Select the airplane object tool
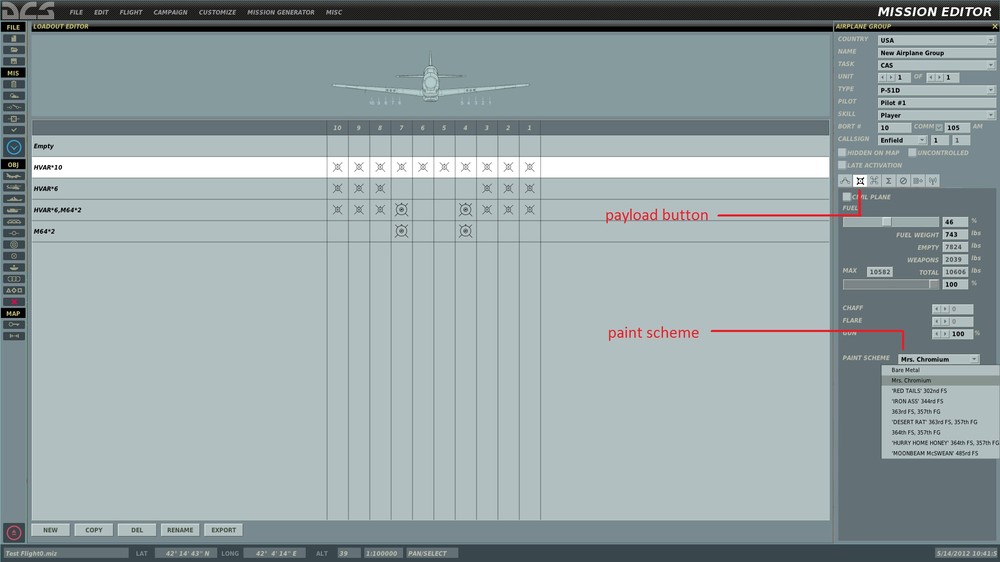Viewport: 1000px width, 562px height. (13, 176)
